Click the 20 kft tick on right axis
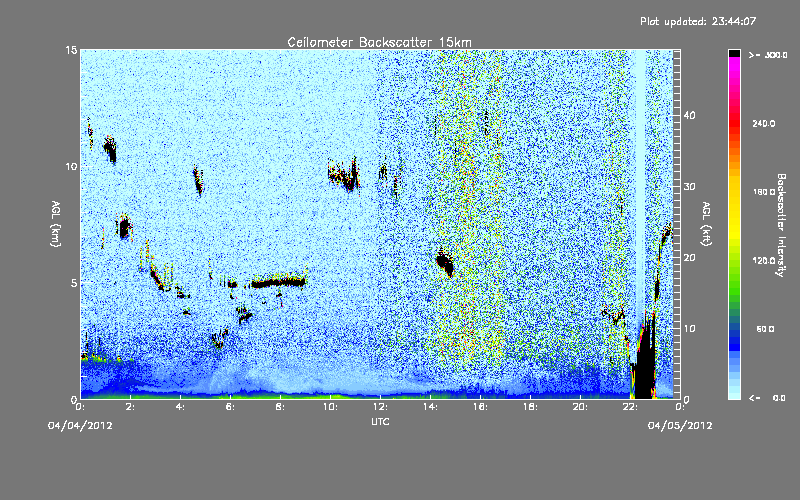 [689, 257]
